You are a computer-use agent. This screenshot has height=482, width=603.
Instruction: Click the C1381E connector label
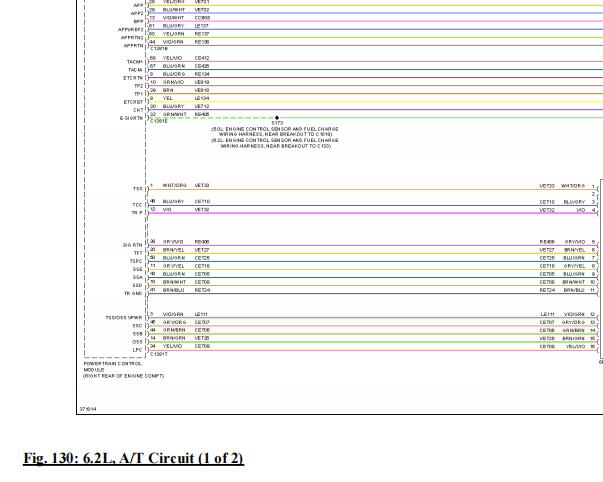point(159,121)
